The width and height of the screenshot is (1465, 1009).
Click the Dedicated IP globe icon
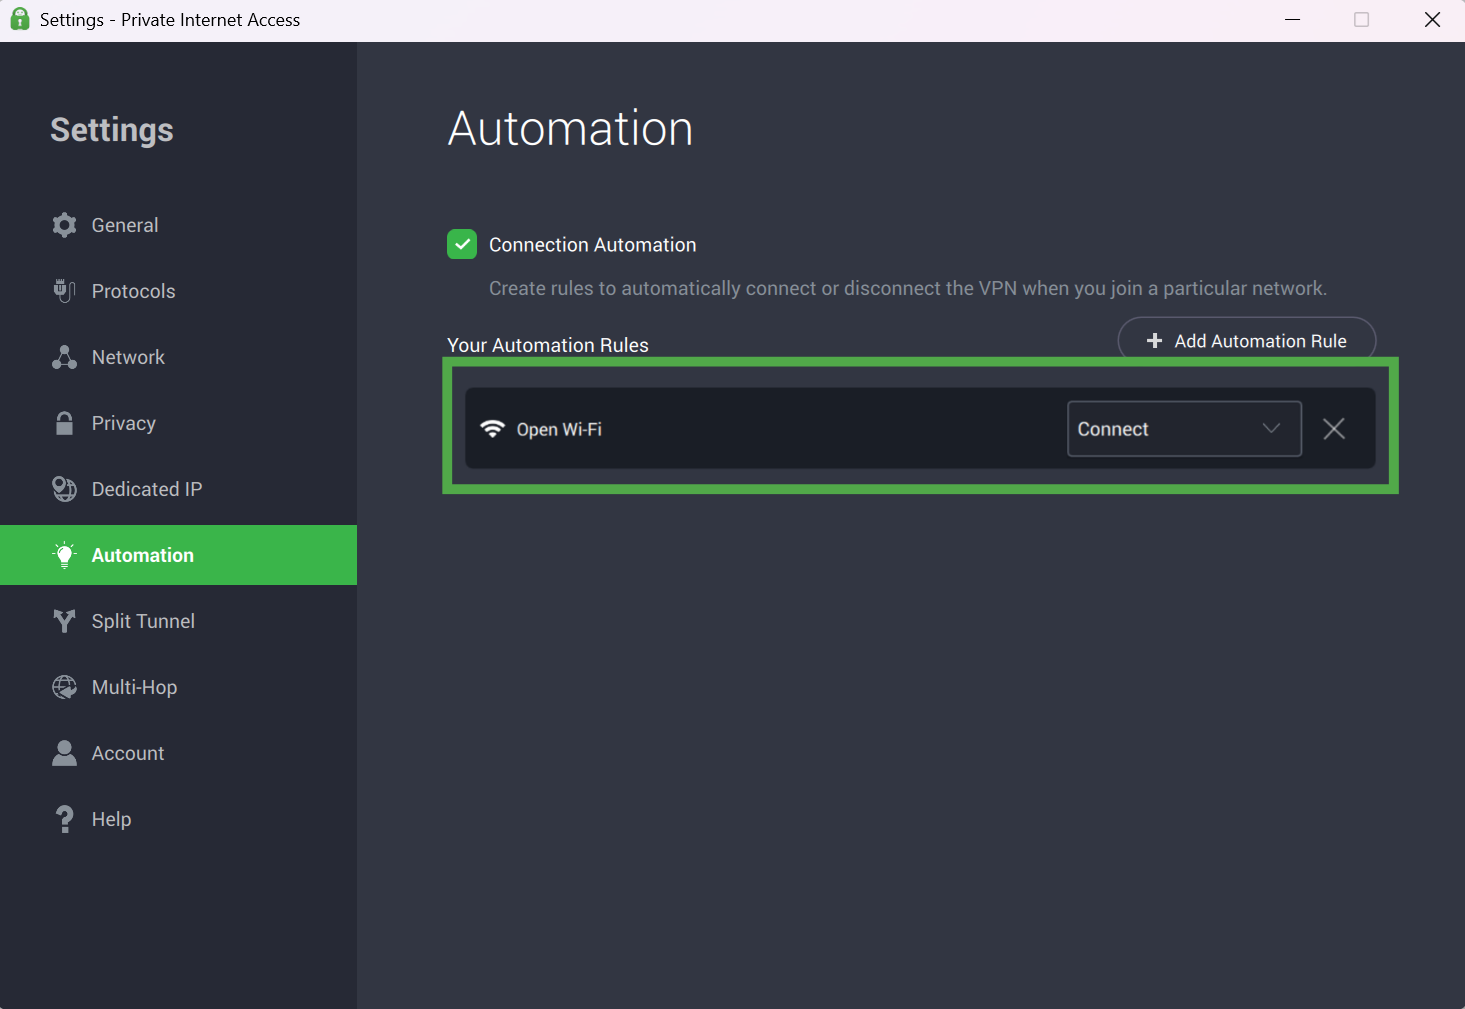coord(64,489)
